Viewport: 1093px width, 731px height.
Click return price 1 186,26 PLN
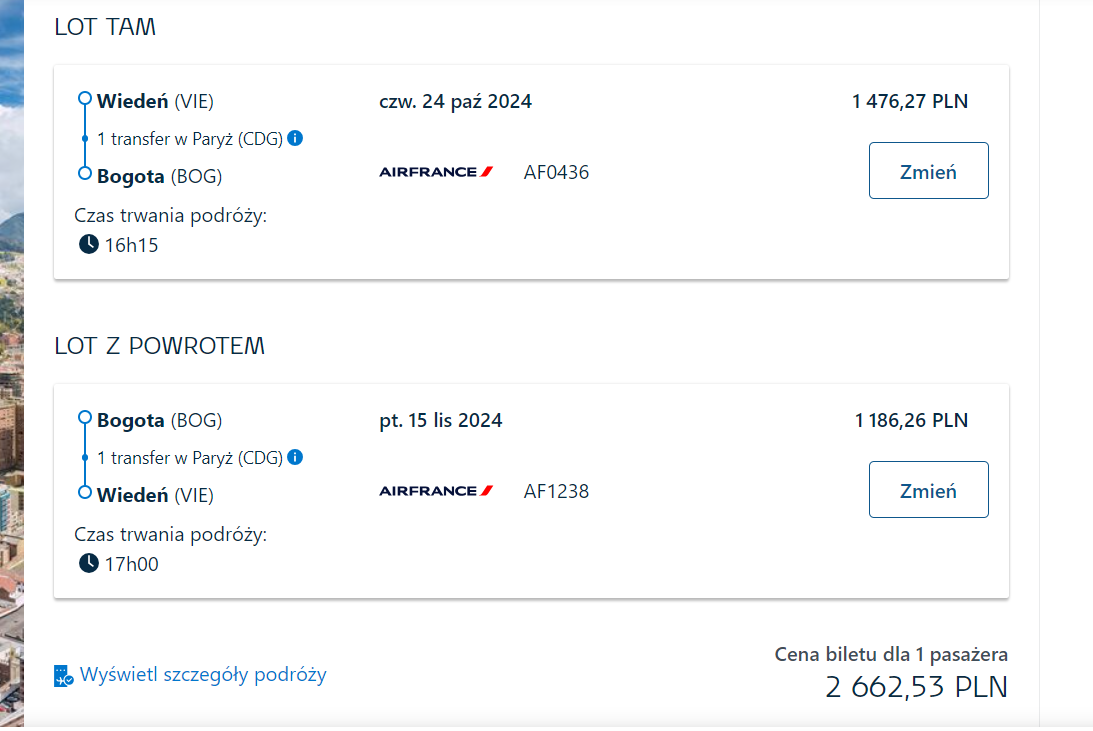tap(911, 421)
